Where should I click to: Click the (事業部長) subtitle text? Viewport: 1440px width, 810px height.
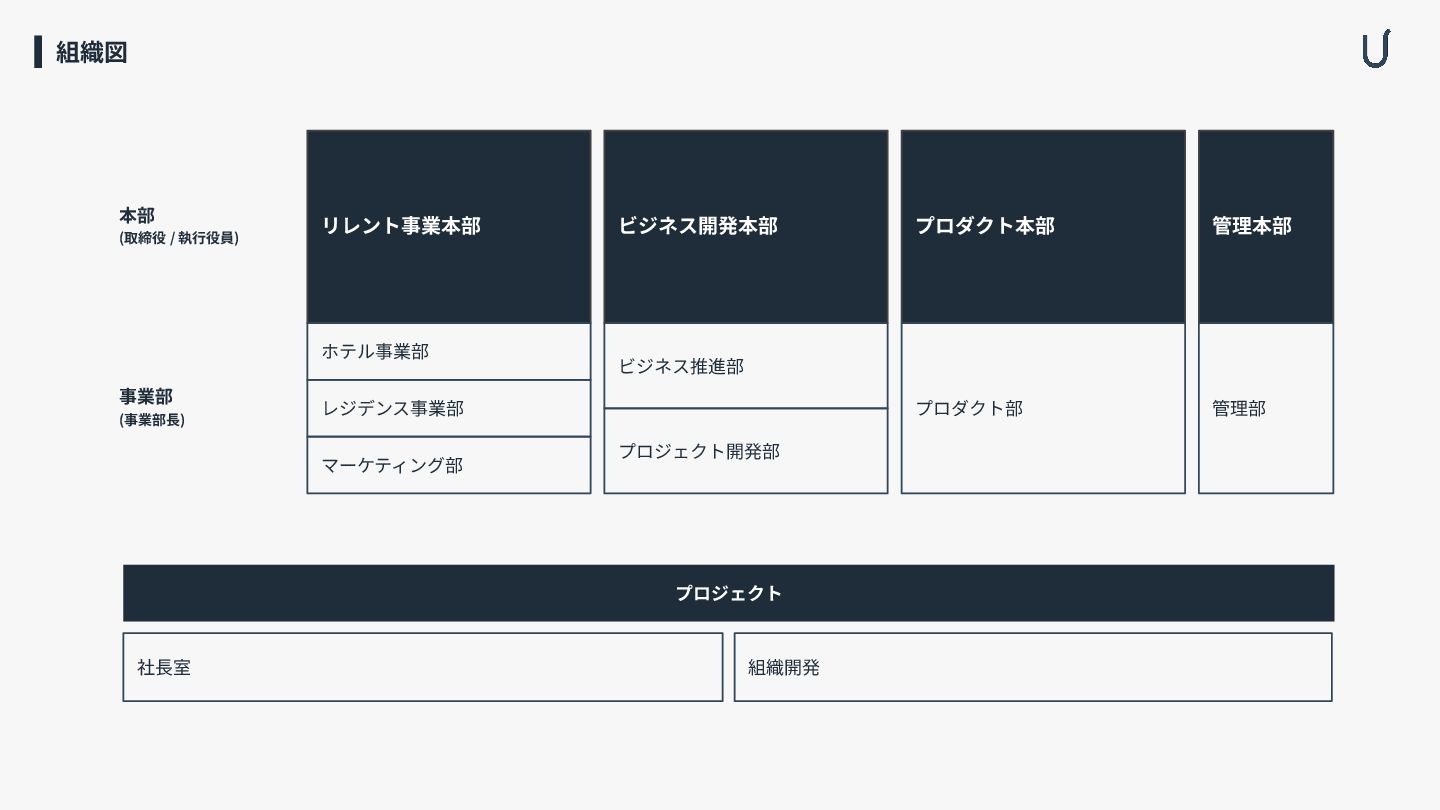tap(152, 420)
